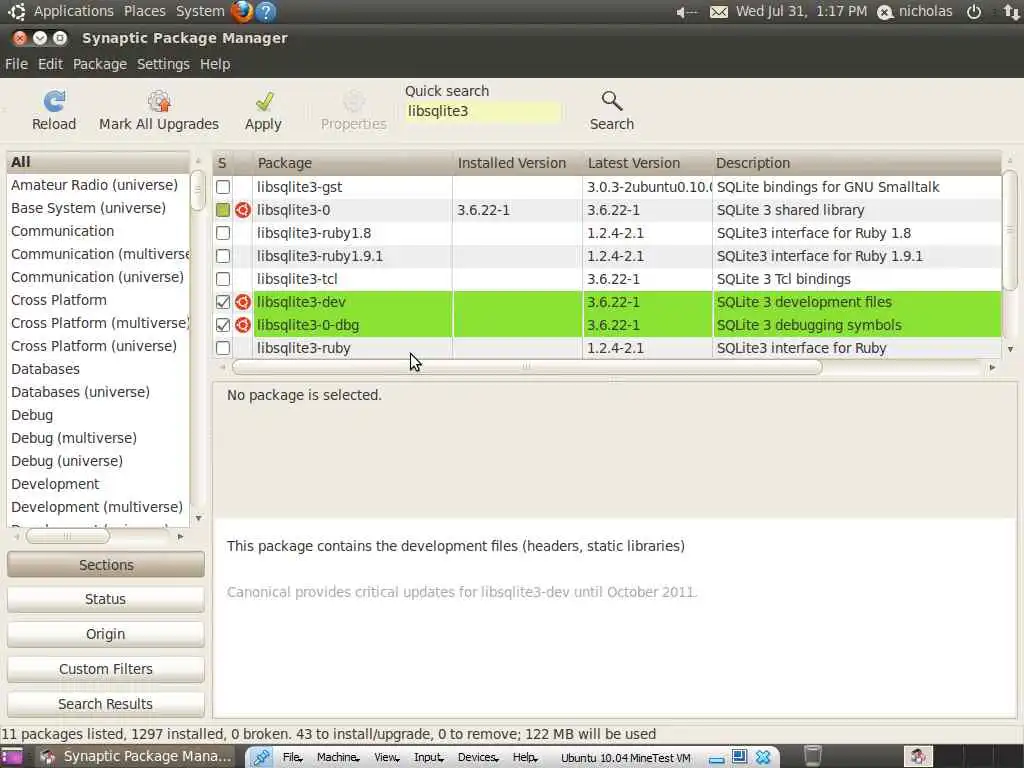Click the clock showing Wed Jul 31

pyautogui.click(x=801, y=12)
